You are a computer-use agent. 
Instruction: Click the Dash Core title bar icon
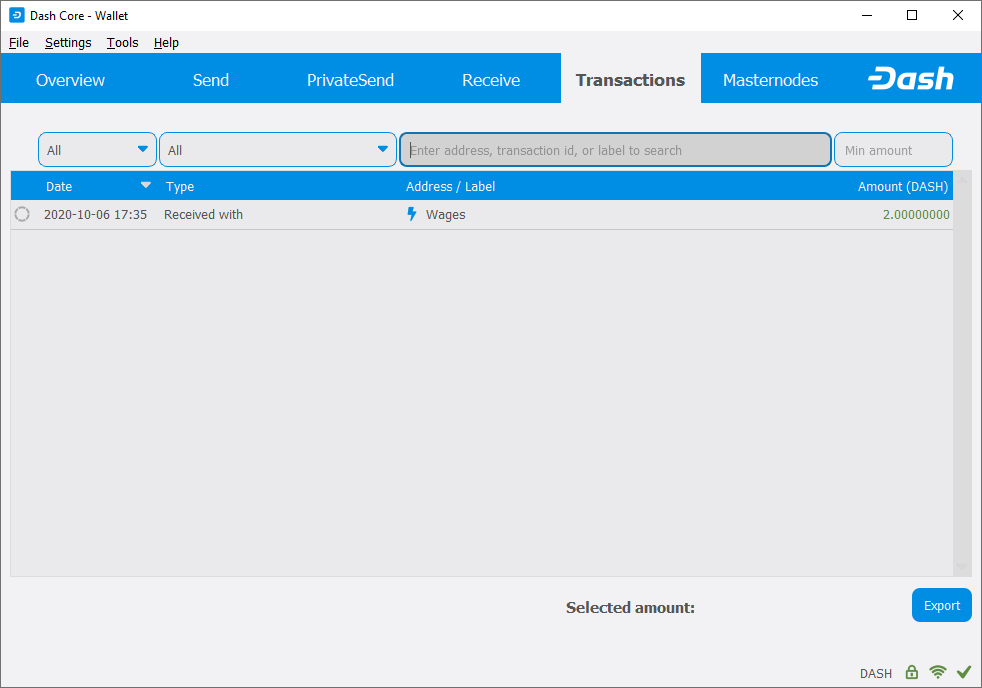coord(16,15)
